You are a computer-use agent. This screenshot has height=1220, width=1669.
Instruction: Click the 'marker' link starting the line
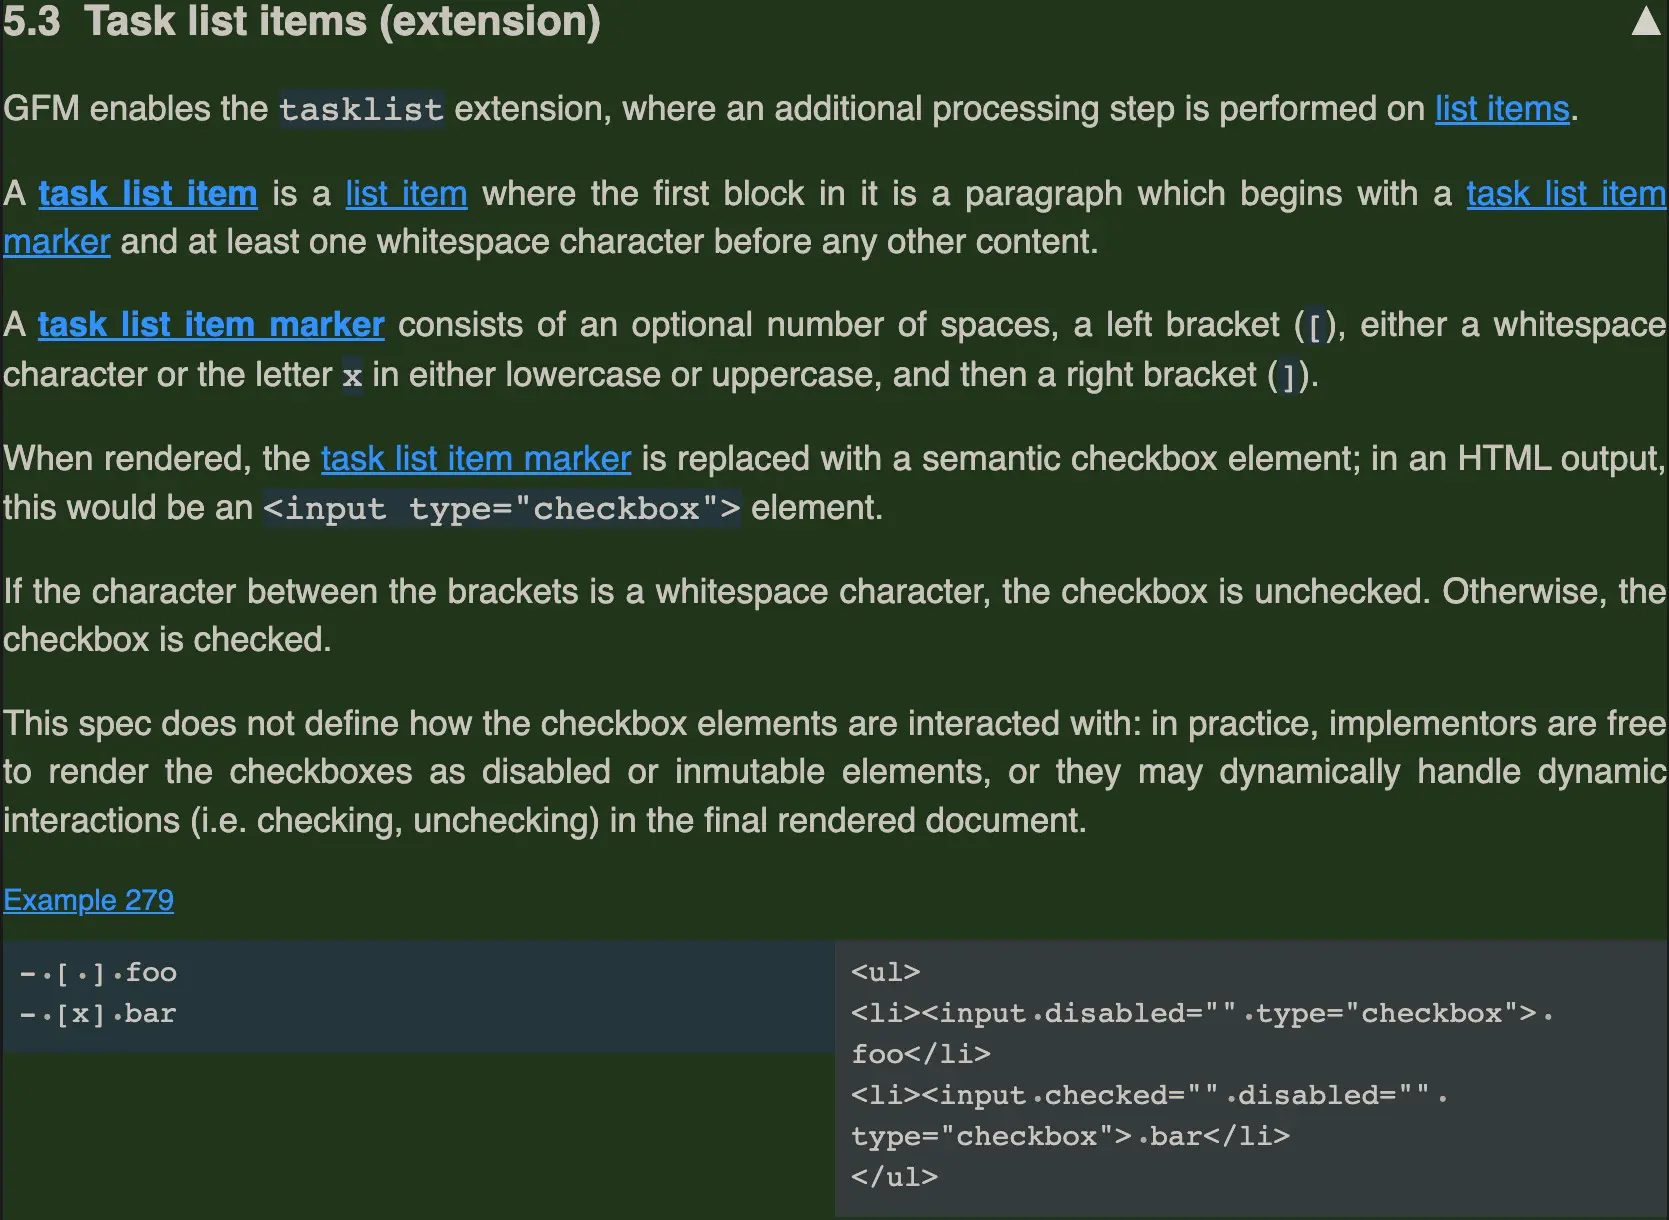(x=57, y=242)
